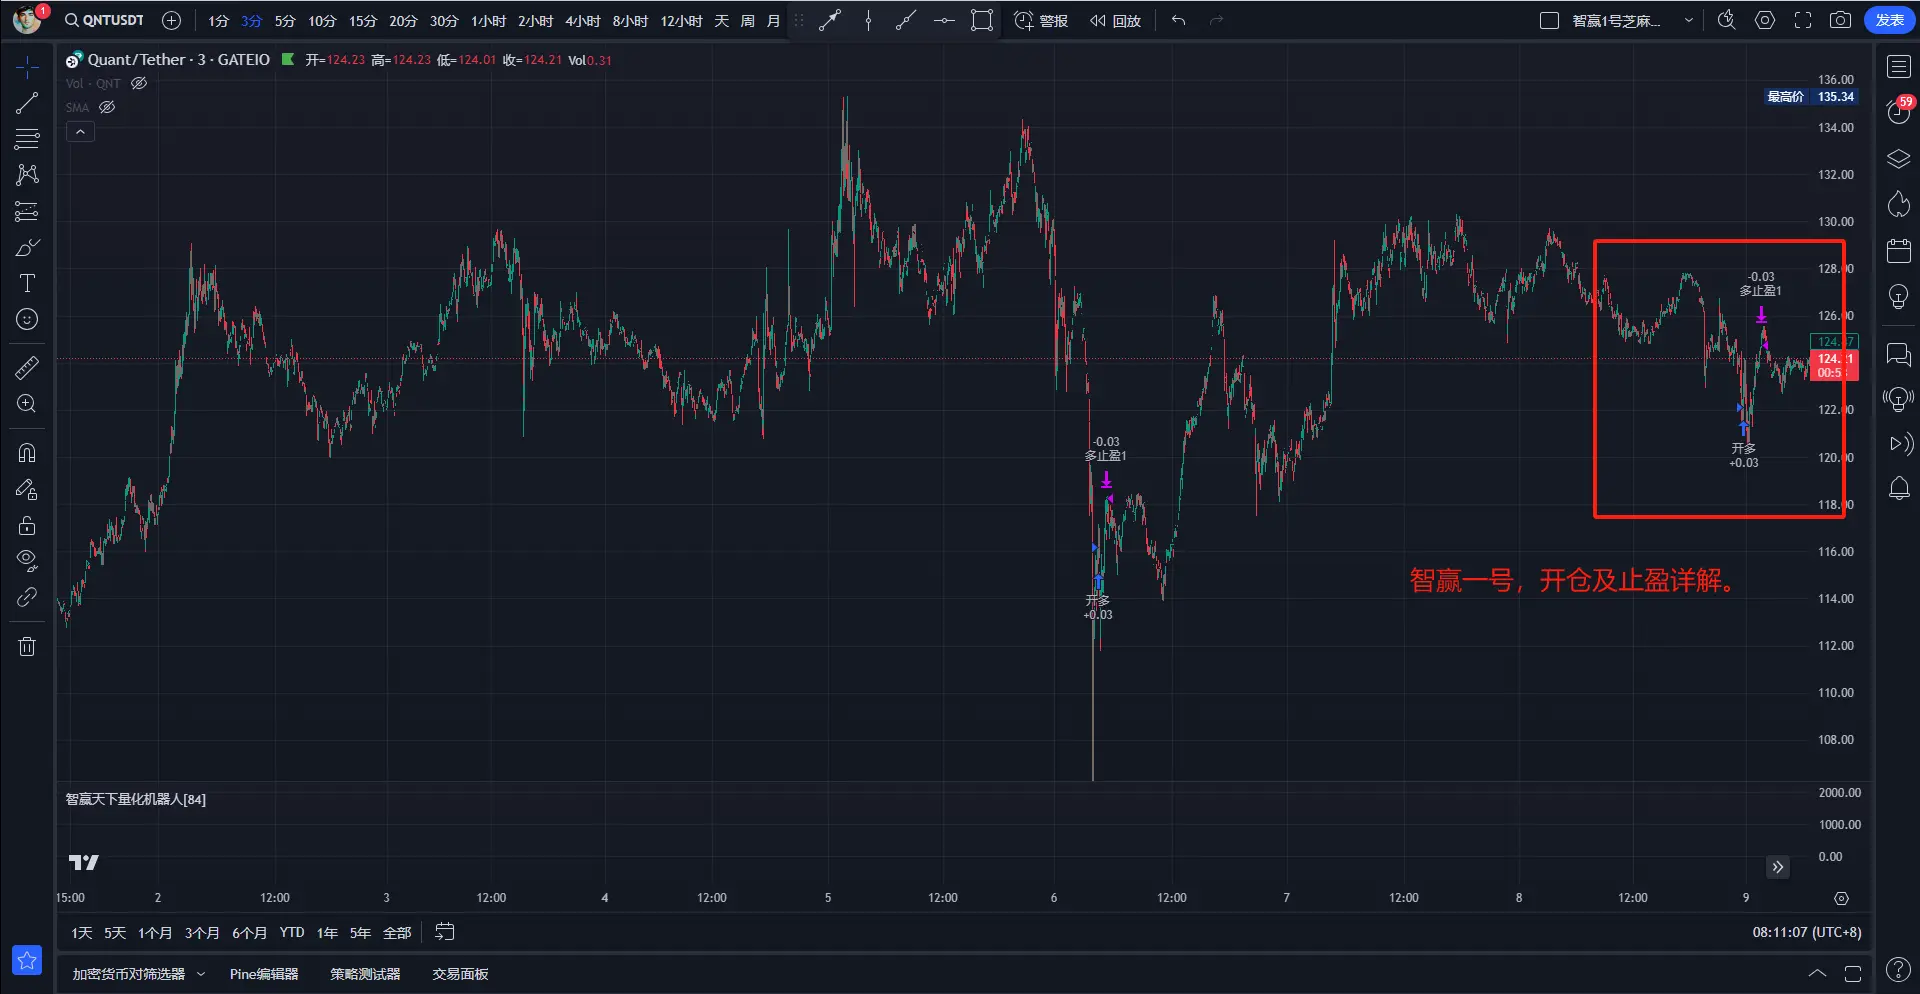Select the 4小时 timeframe

(582, 20)
